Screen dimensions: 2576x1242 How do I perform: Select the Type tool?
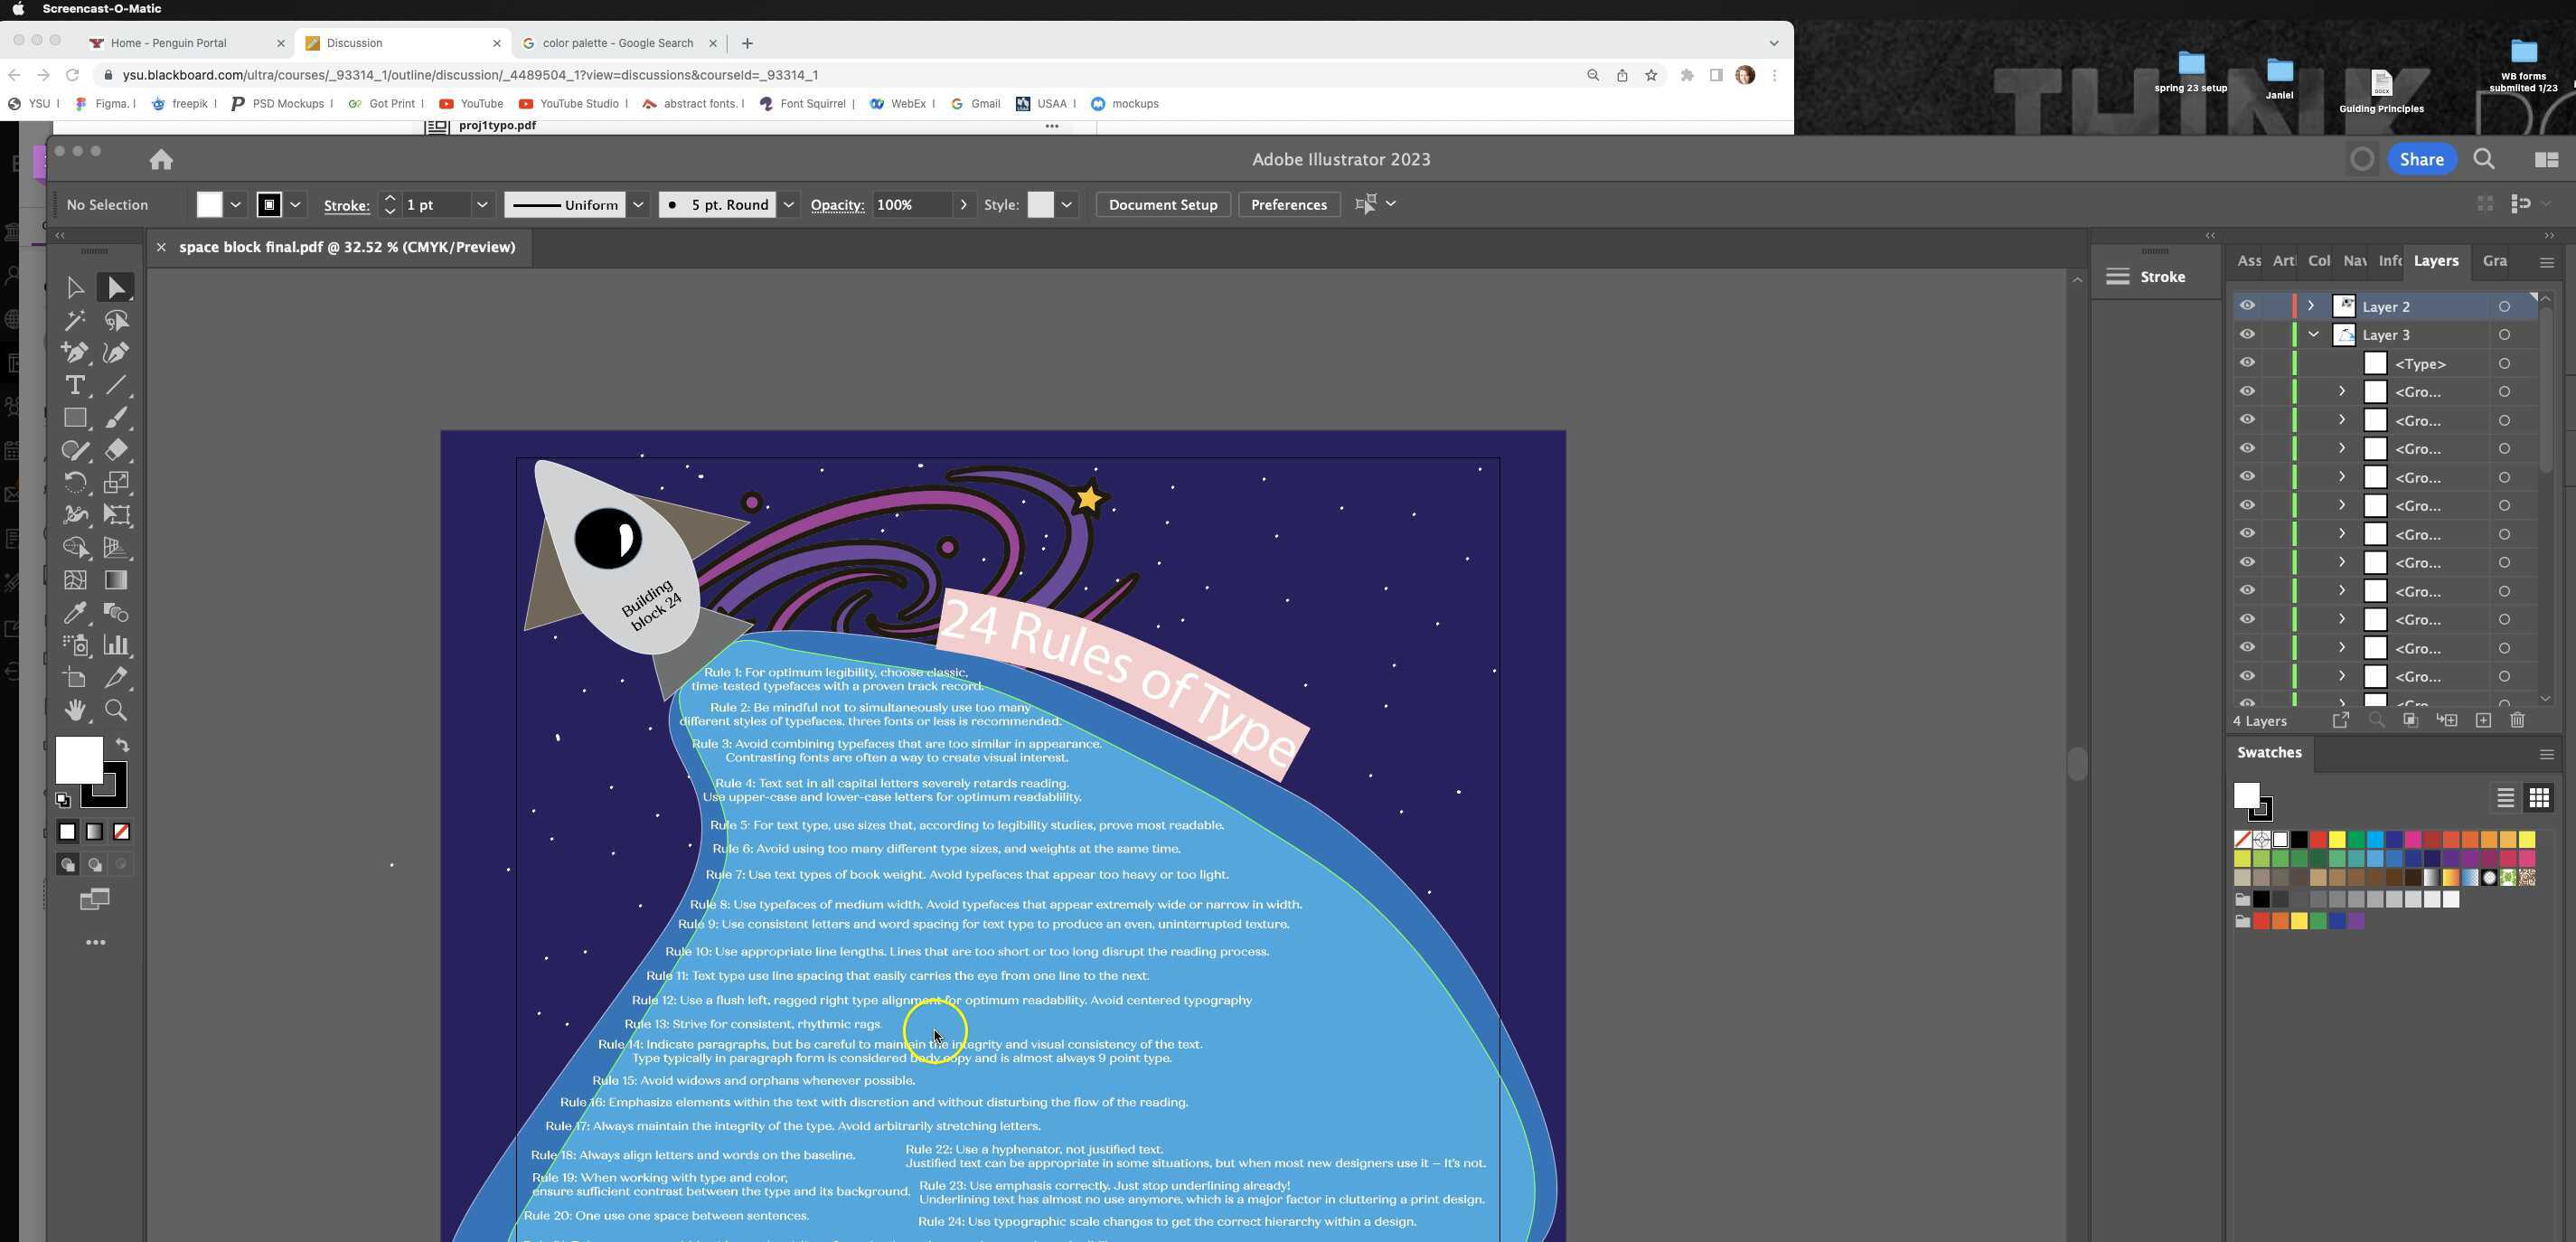[75, 385]
